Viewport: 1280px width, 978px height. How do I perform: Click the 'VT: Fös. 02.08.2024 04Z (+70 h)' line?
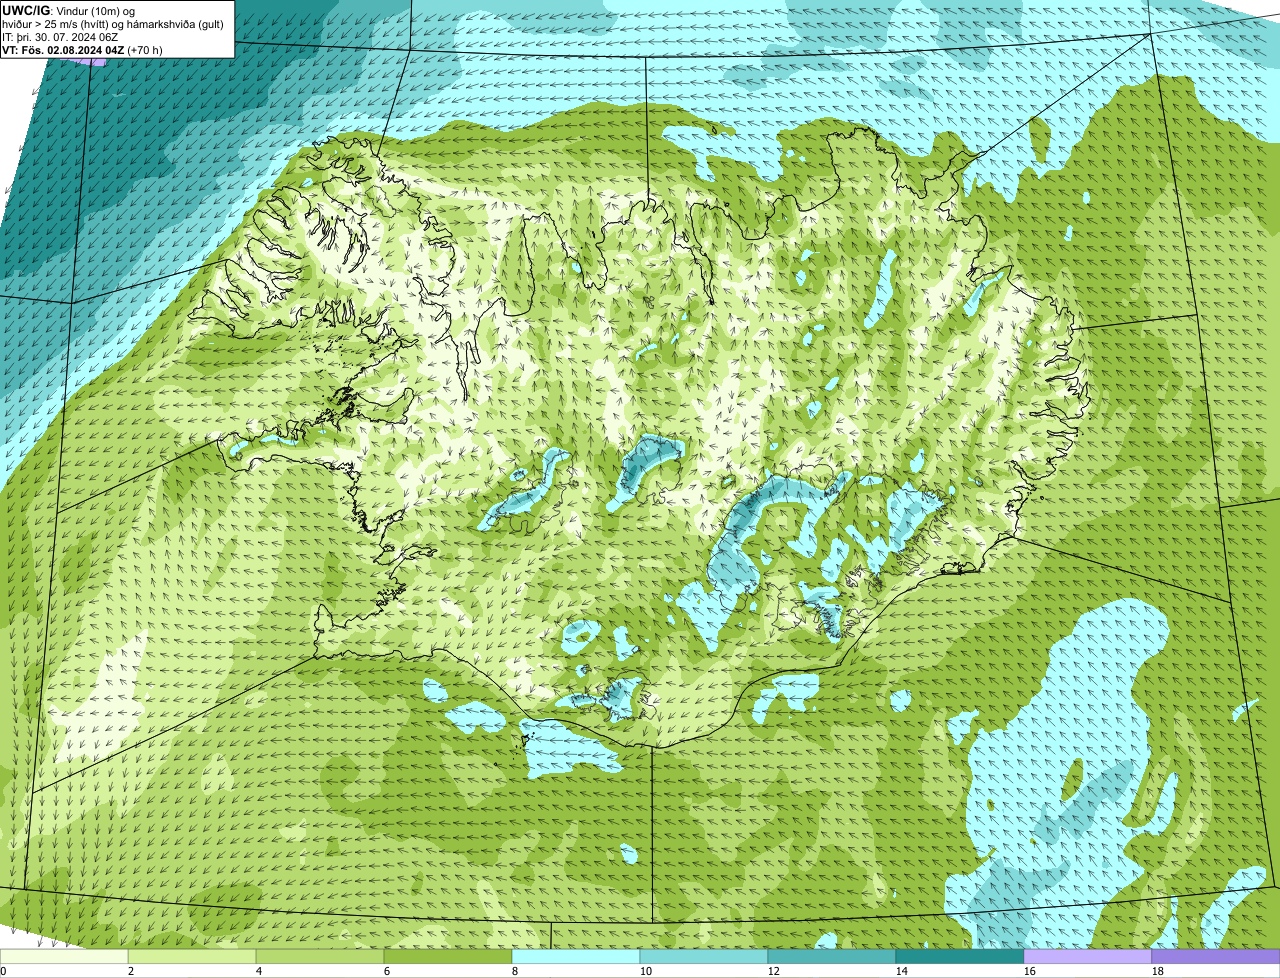click(83, 49)
